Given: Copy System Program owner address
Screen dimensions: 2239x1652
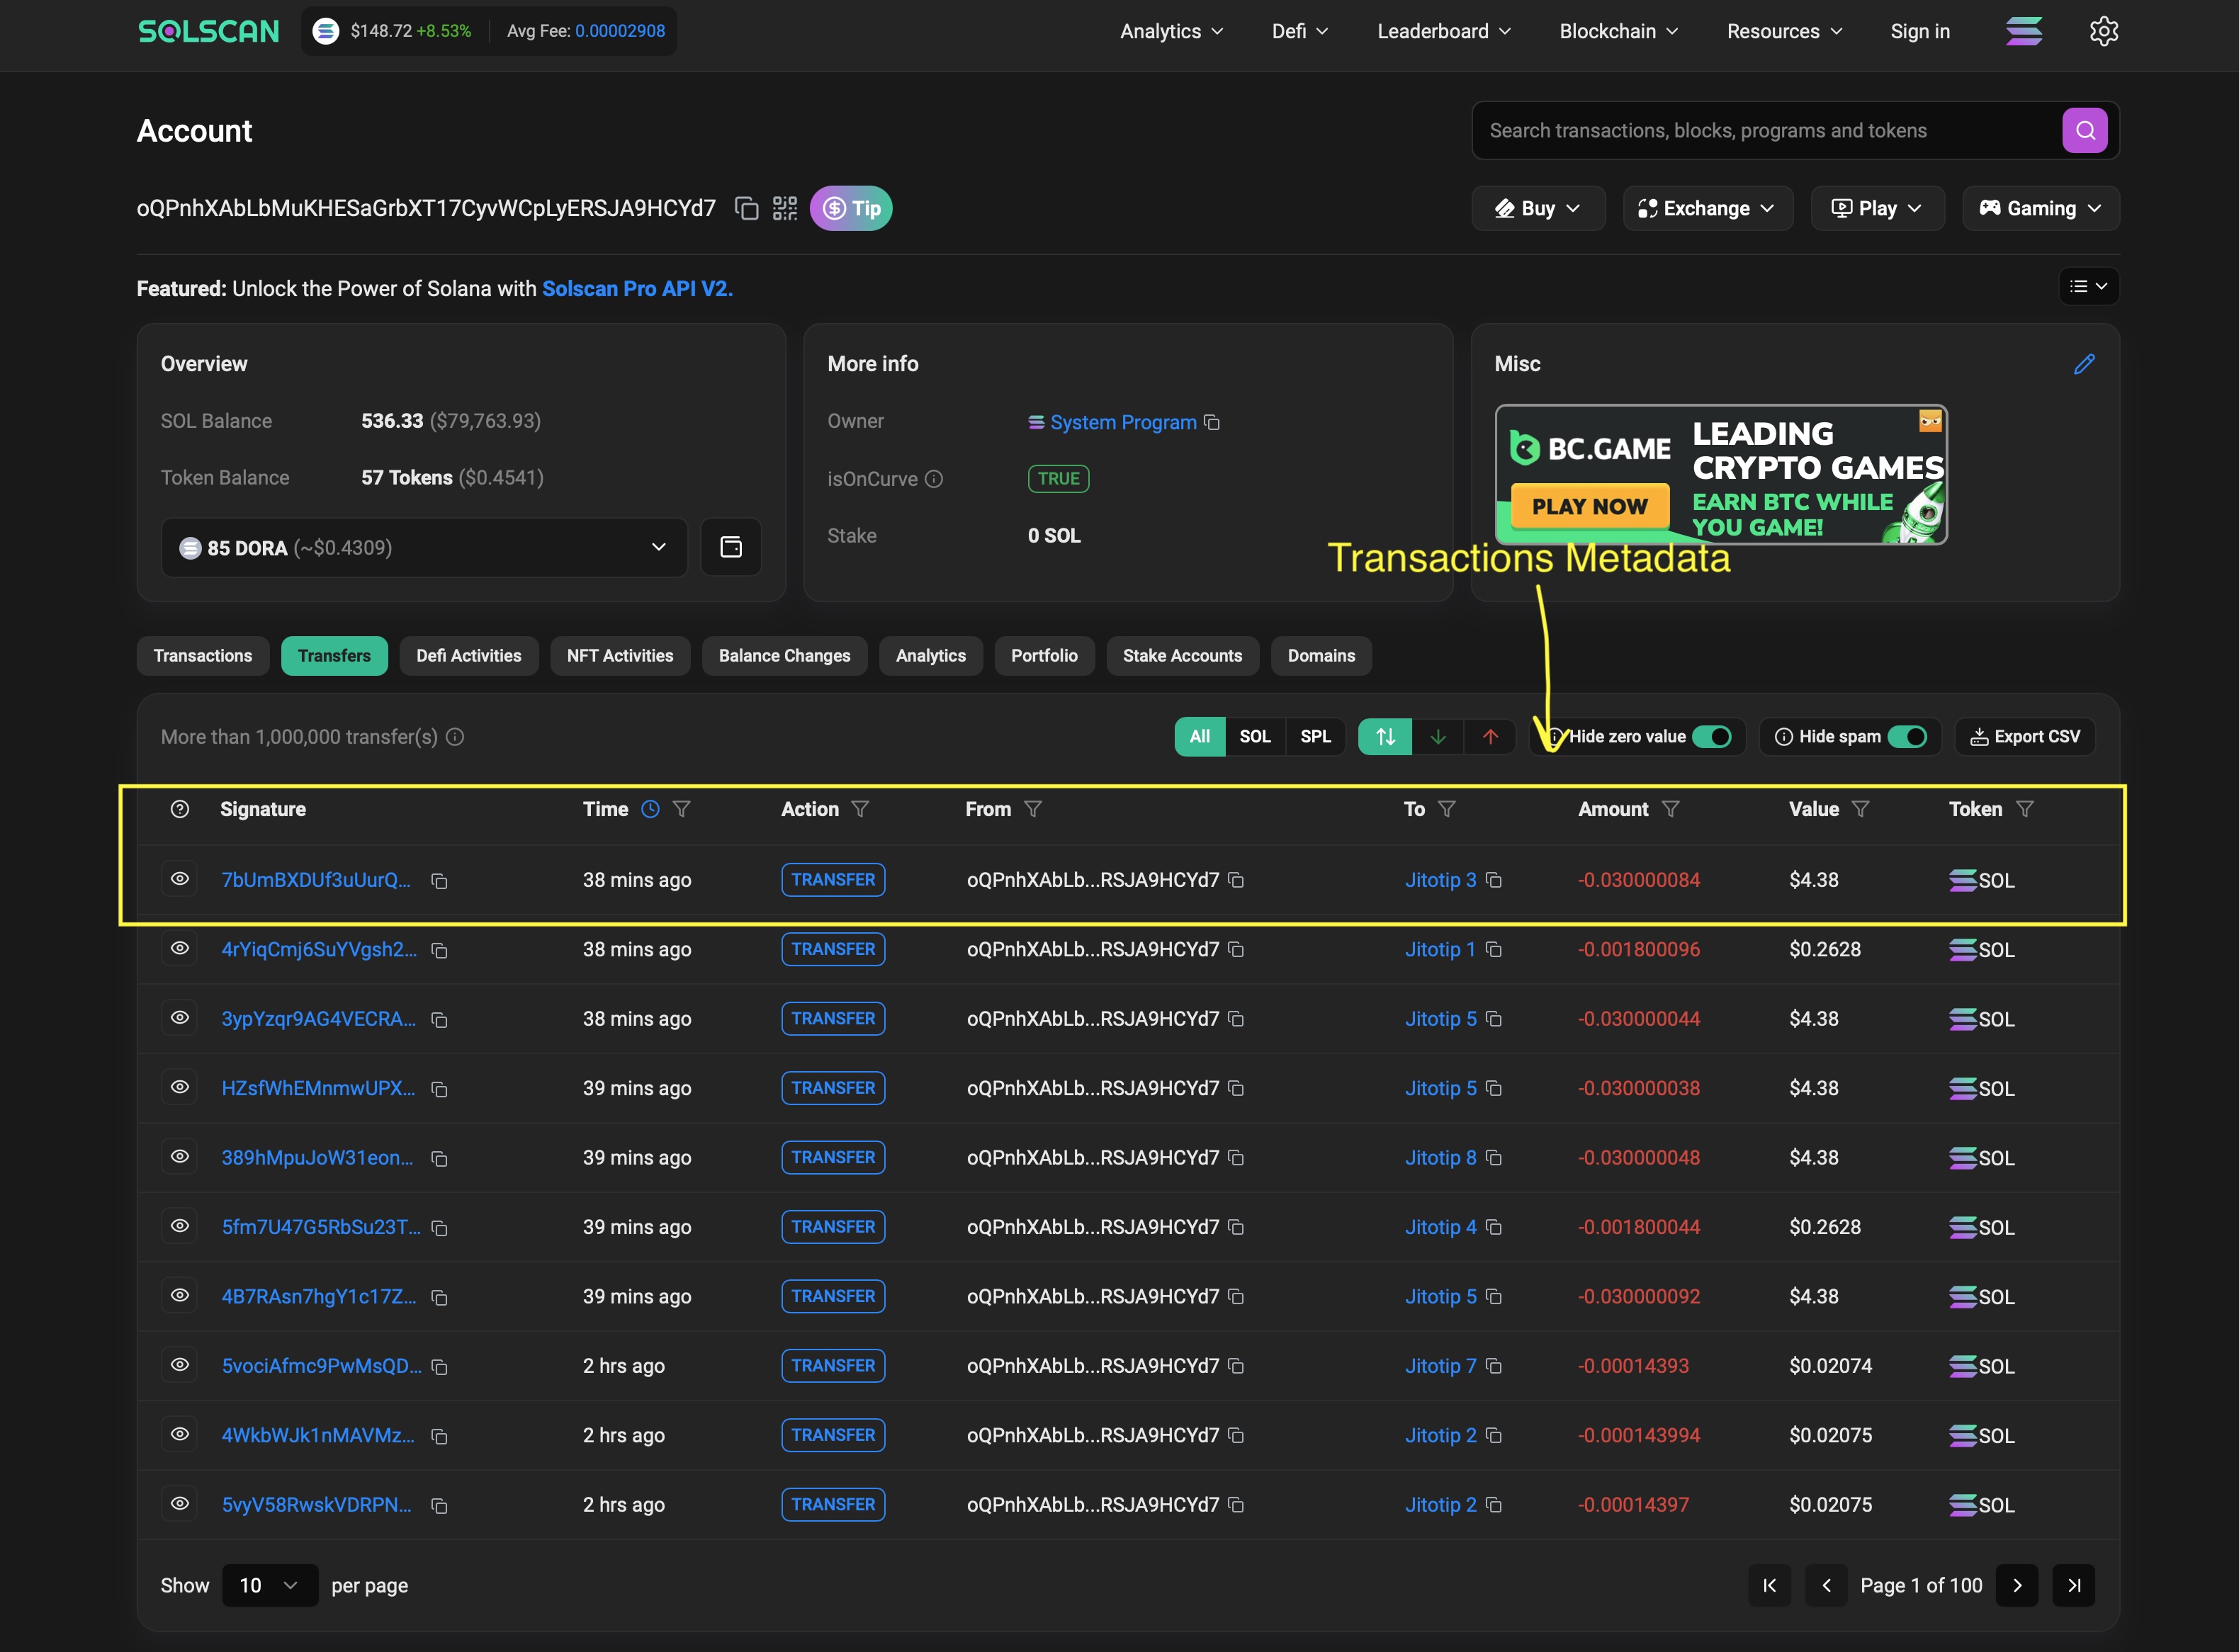Looking at the screenshot, I should 1212,422.
